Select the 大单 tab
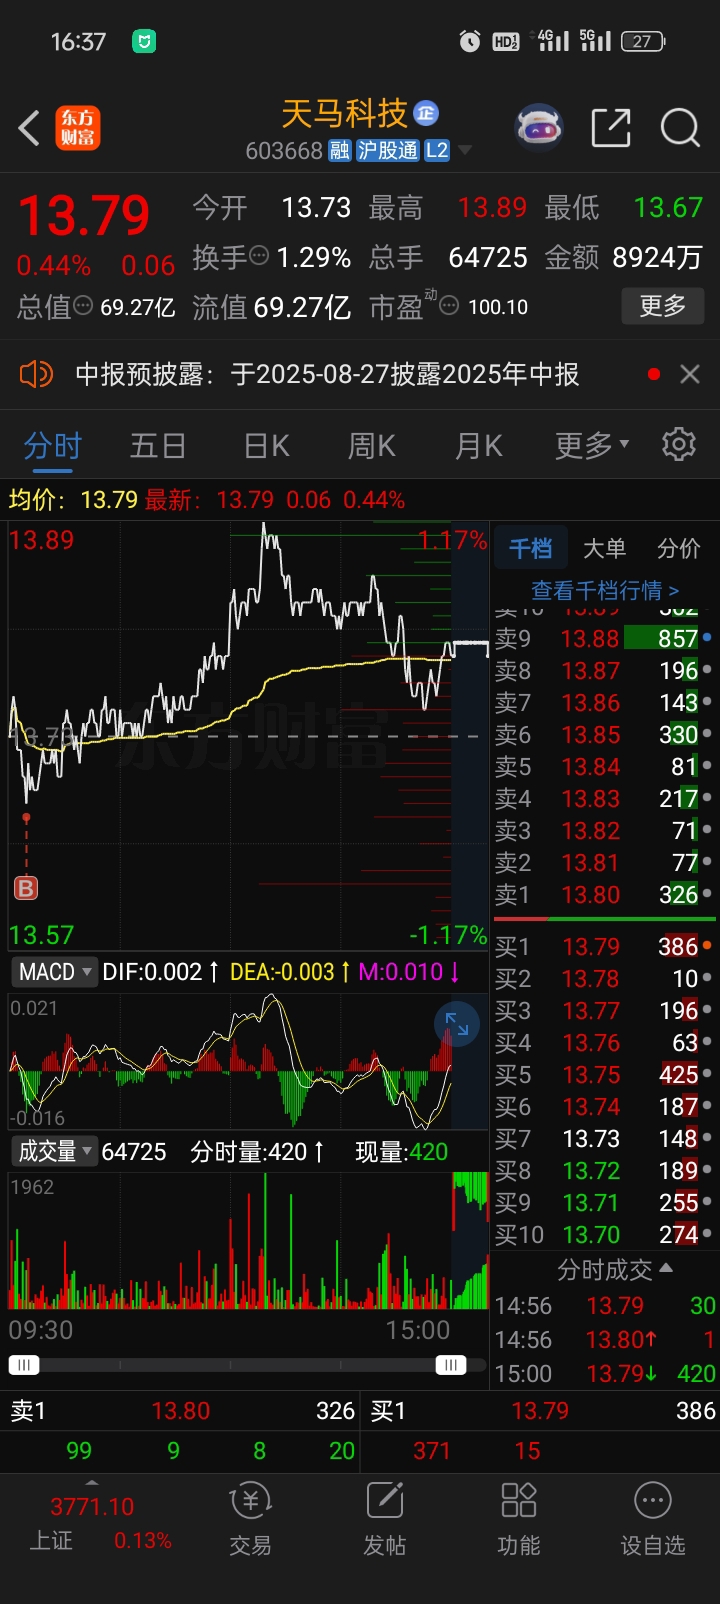Viewport: 720px width, 1604px height. coord(604,548)
